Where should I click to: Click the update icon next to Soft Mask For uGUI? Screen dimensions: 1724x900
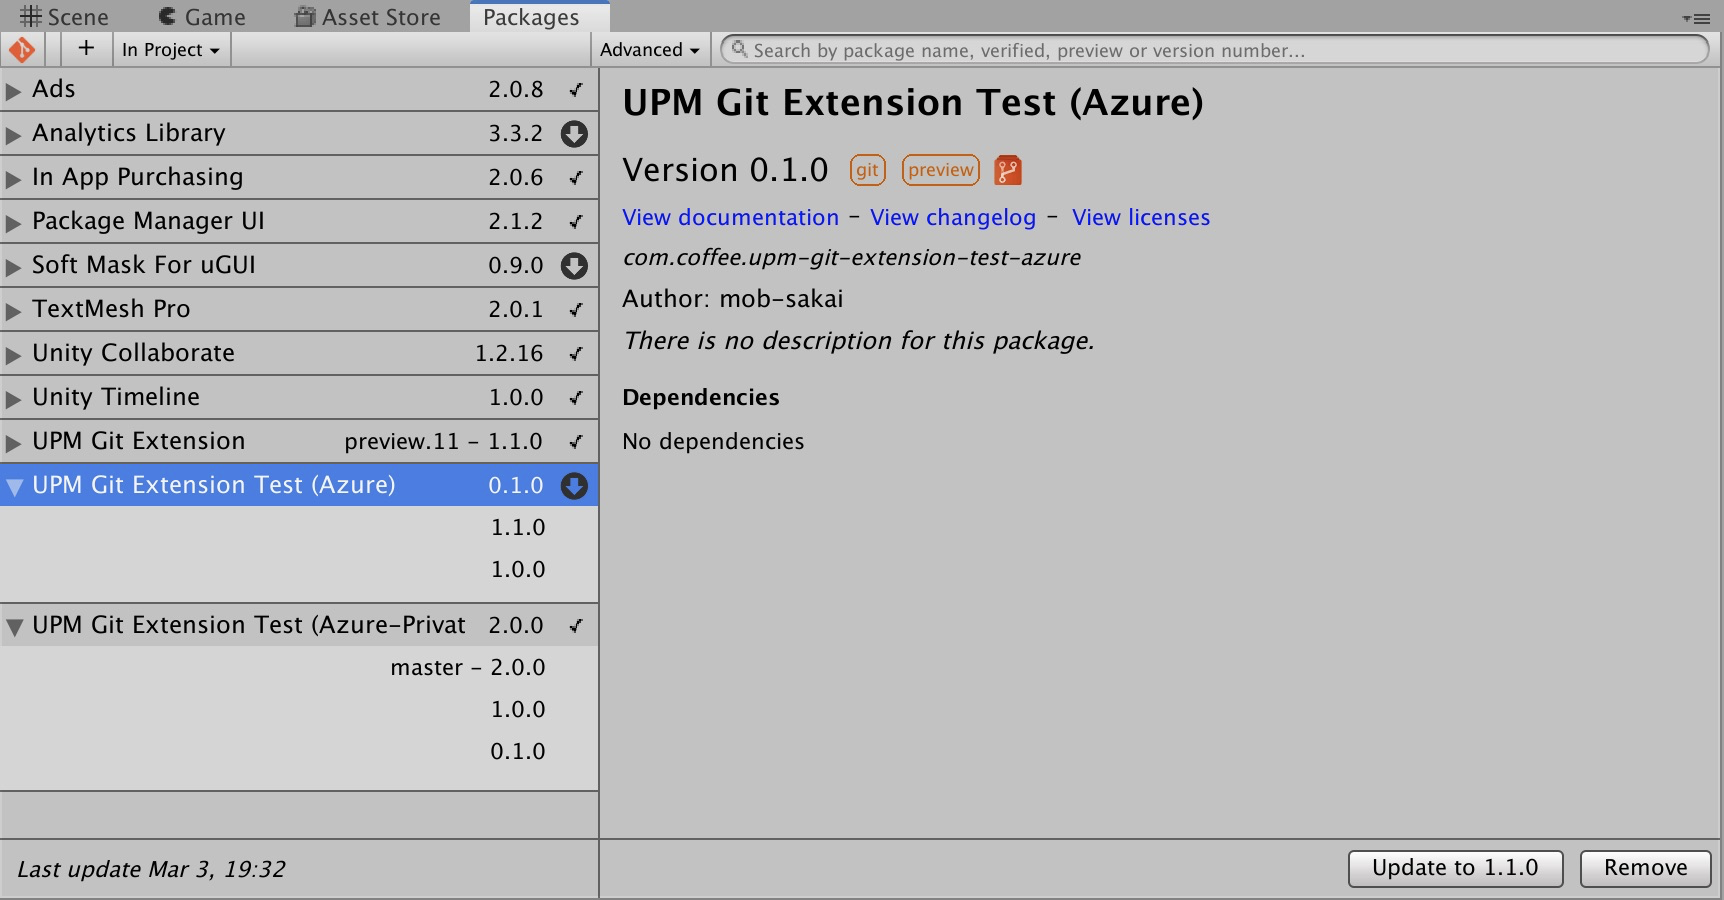575,265
